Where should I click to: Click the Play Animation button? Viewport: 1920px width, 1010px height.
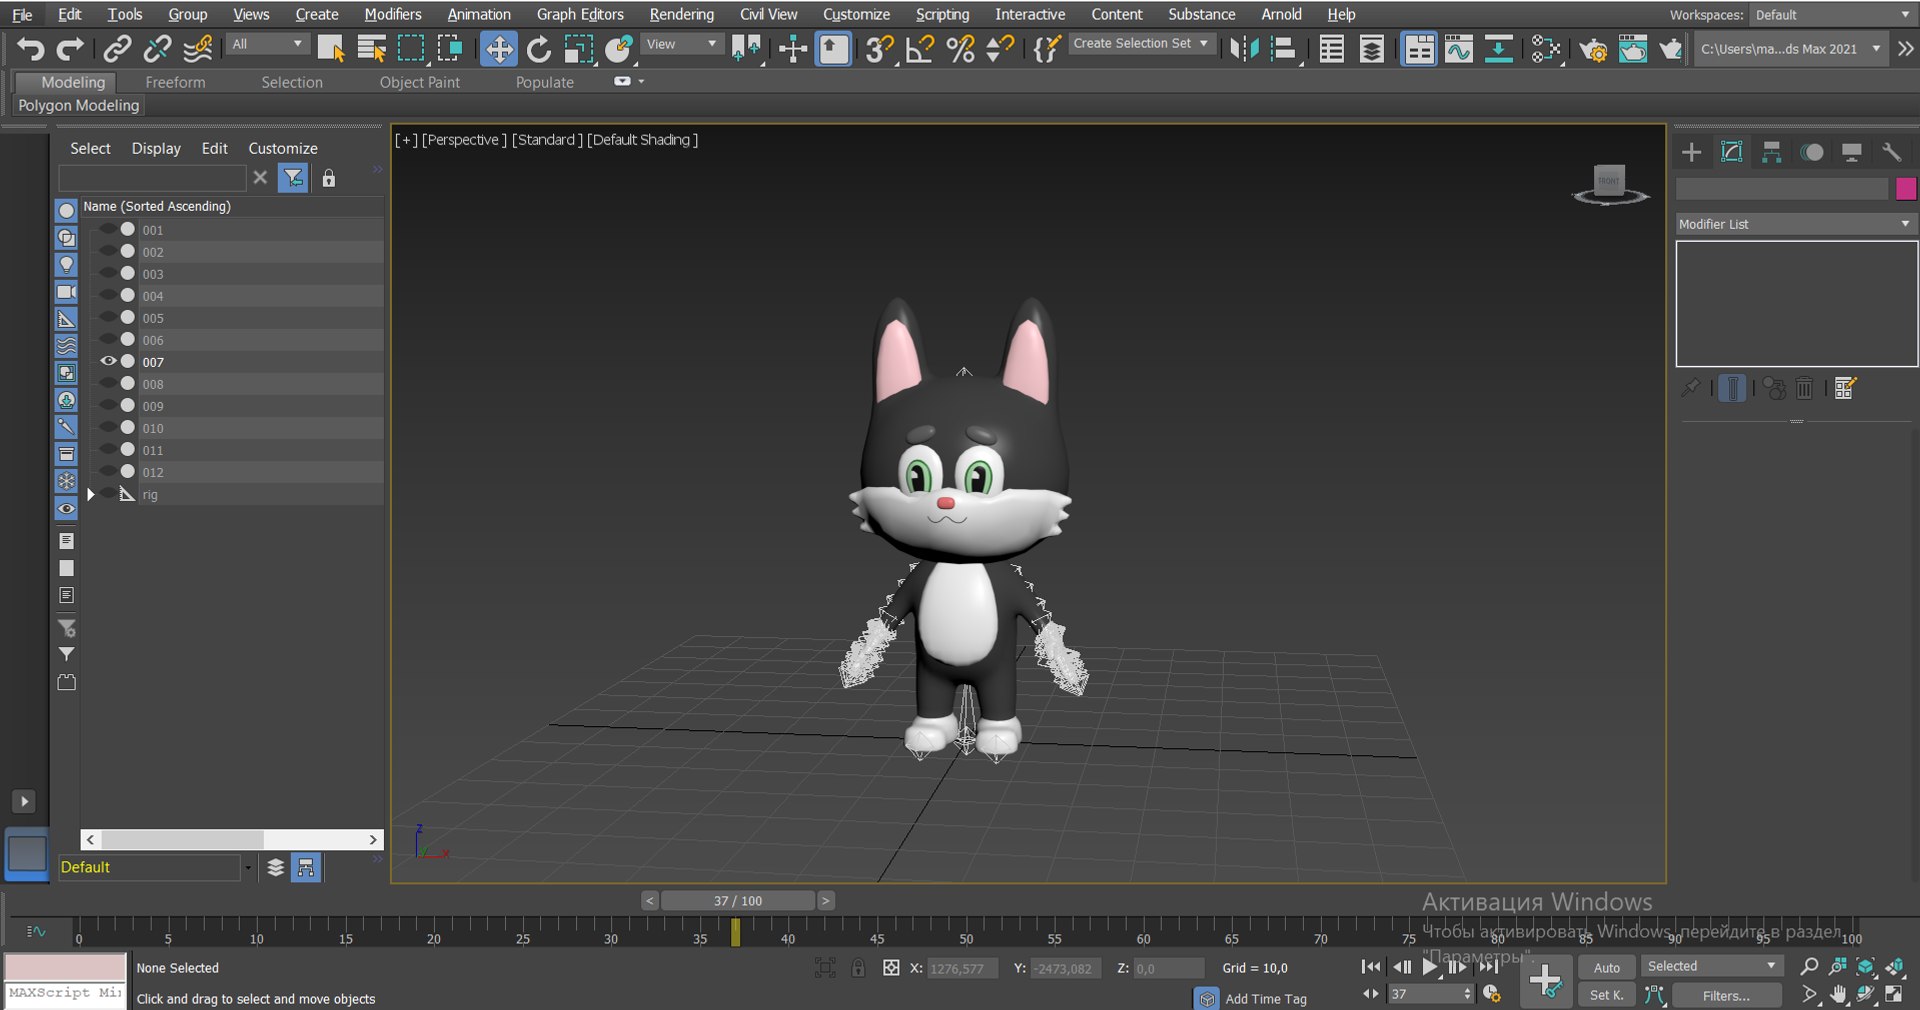1430,966
